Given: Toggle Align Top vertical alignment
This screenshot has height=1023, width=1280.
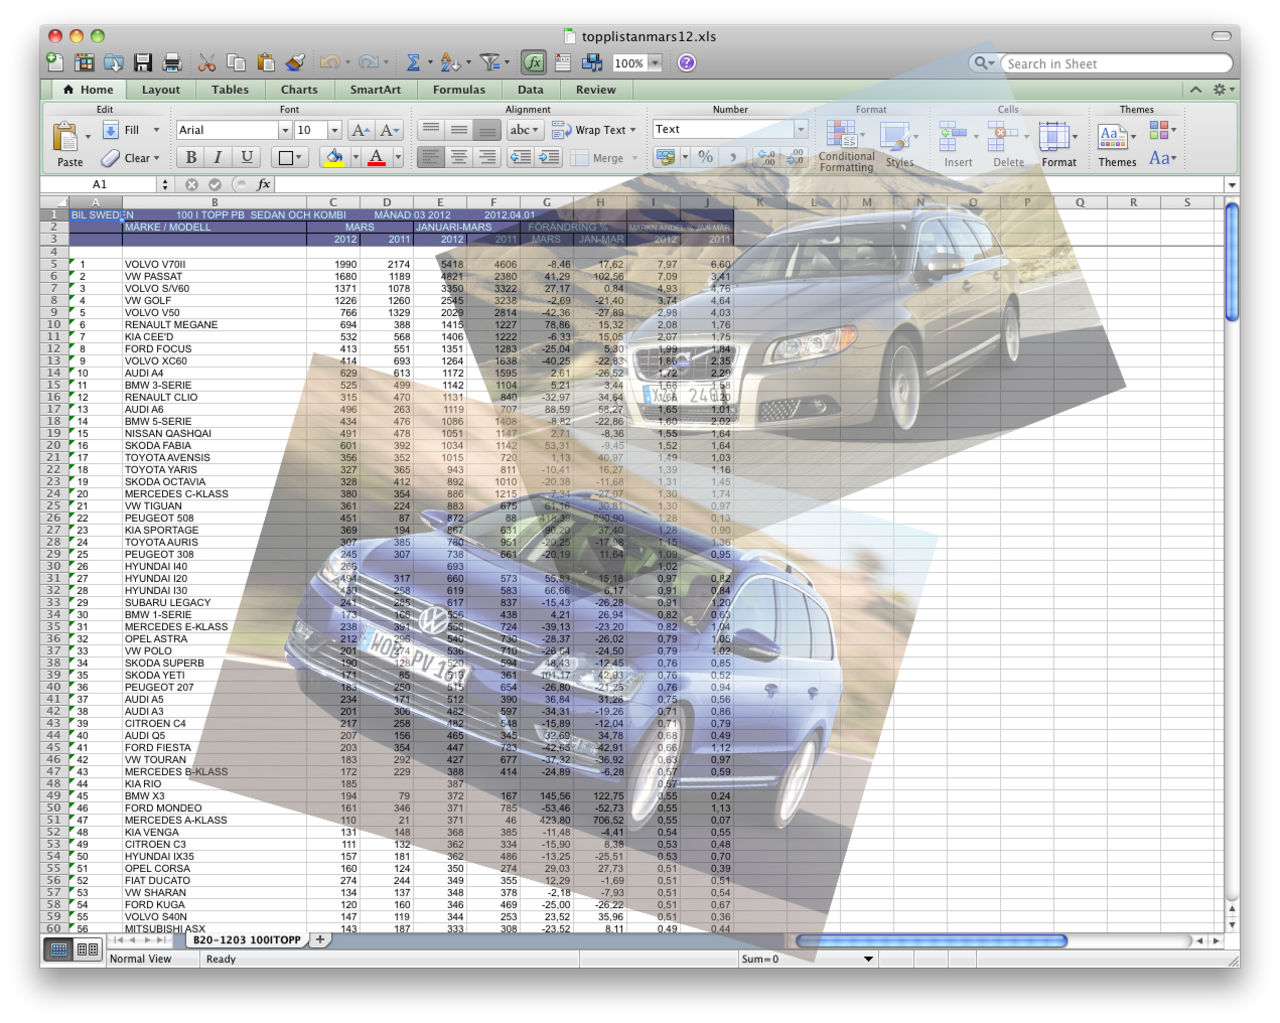Looking at the screenshot, I should pos(430,130).
